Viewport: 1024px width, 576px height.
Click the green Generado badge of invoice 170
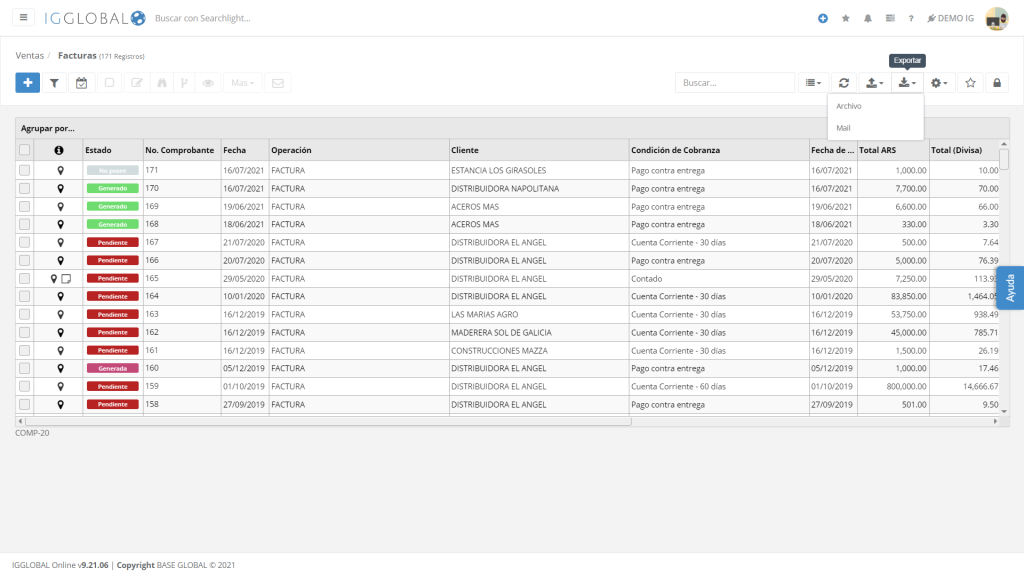[x=112, y=188]
